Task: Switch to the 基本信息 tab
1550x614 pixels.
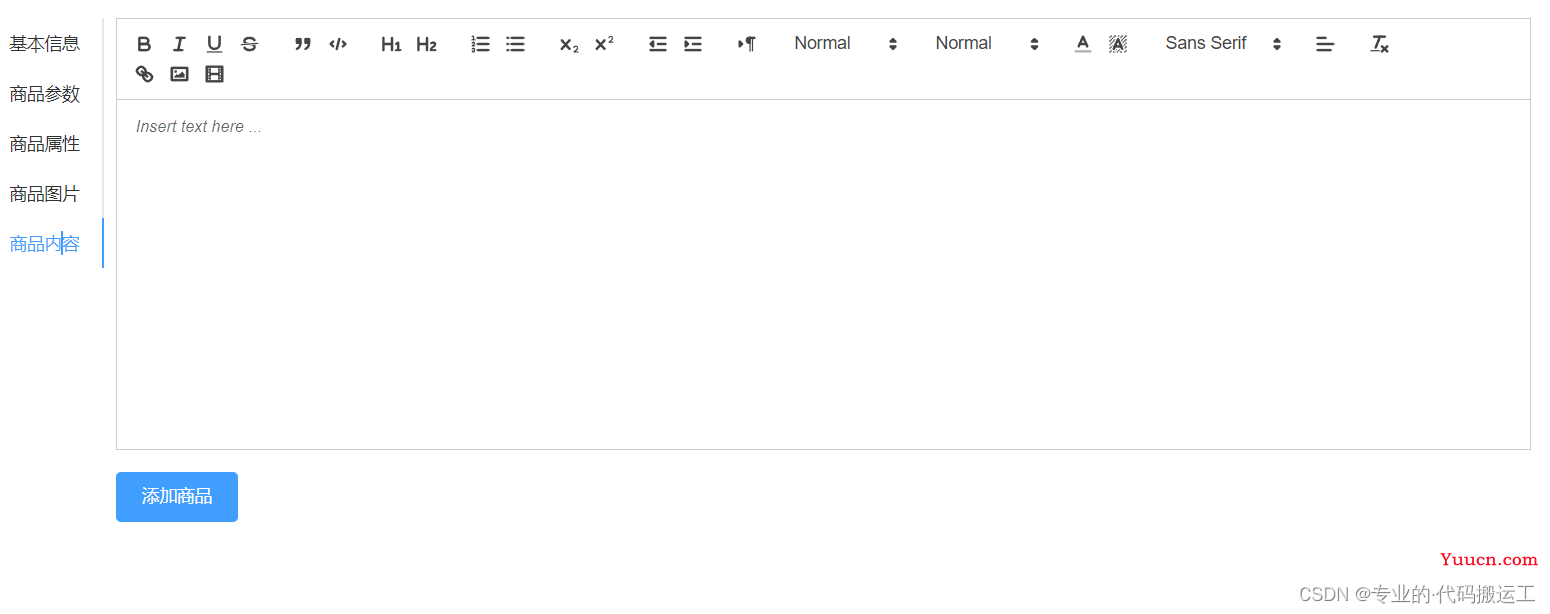Action: coord(45,44)
